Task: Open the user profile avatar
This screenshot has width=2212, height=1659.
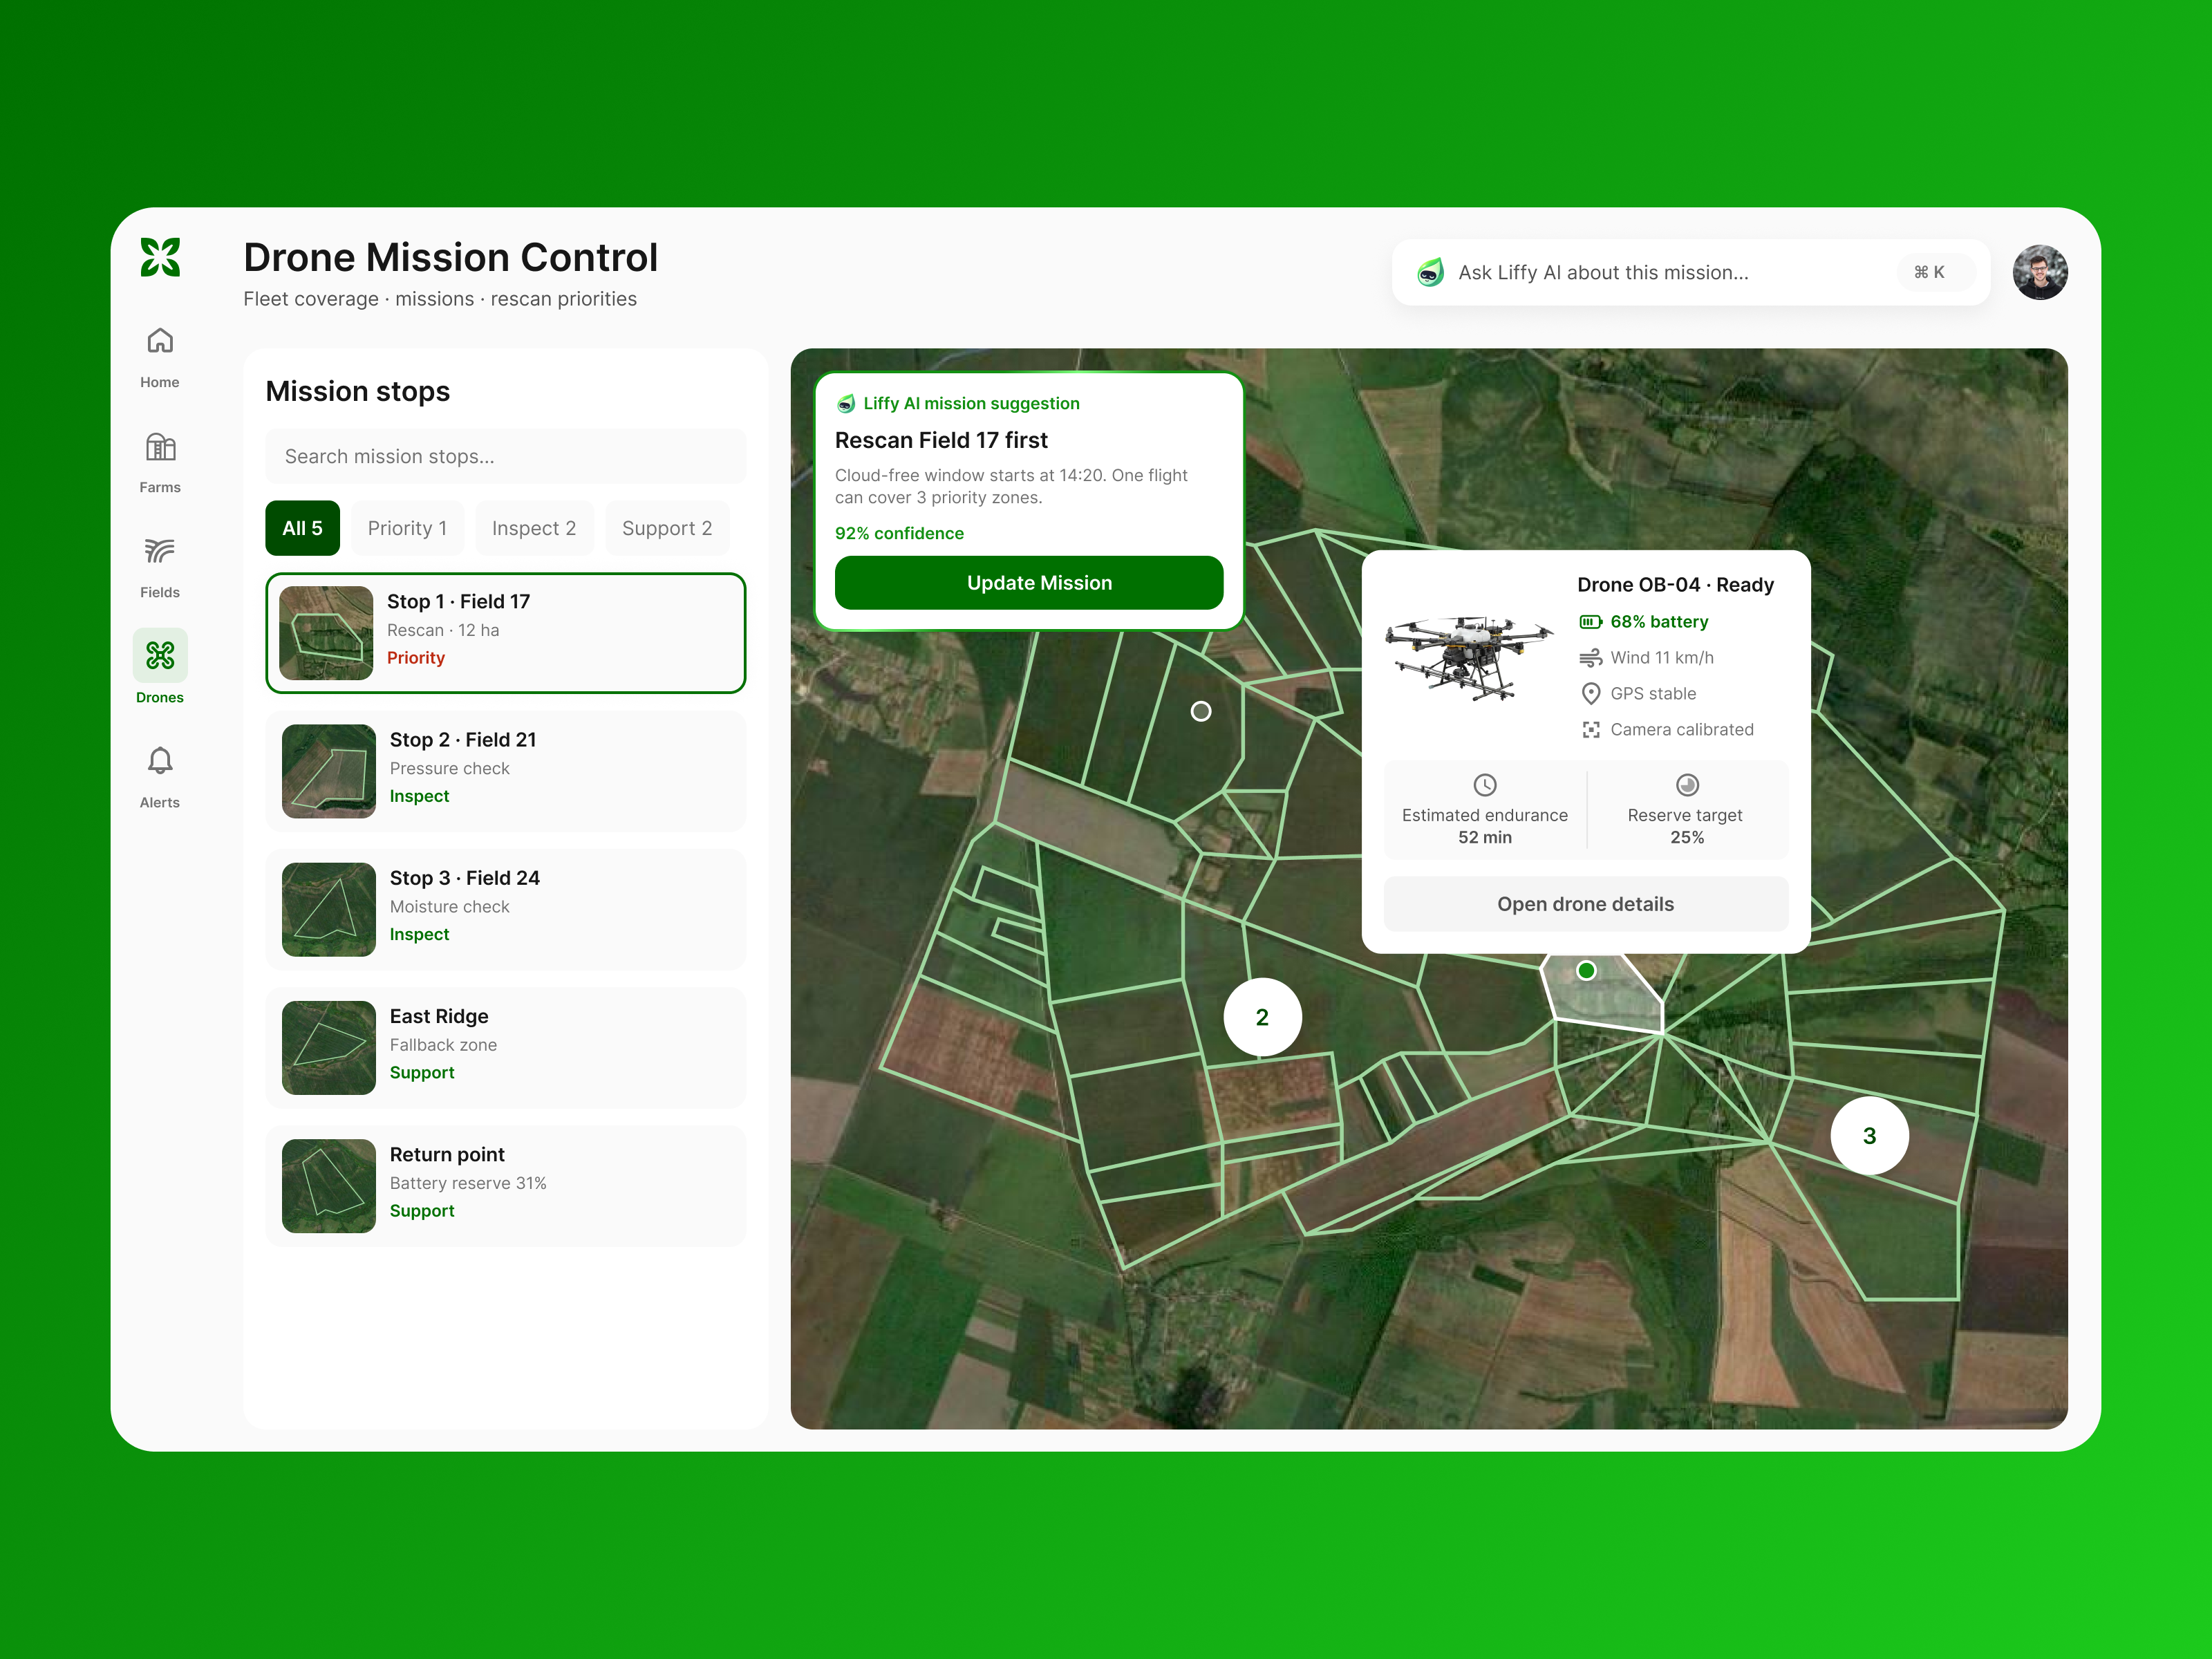Action: coord(2040,272)
